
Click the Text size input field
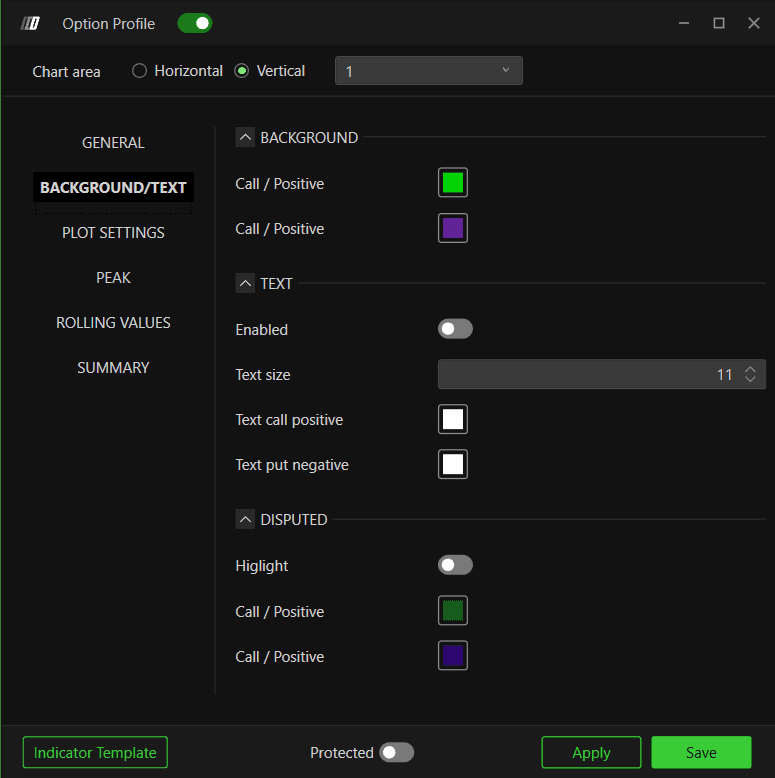tap(602, 374)
